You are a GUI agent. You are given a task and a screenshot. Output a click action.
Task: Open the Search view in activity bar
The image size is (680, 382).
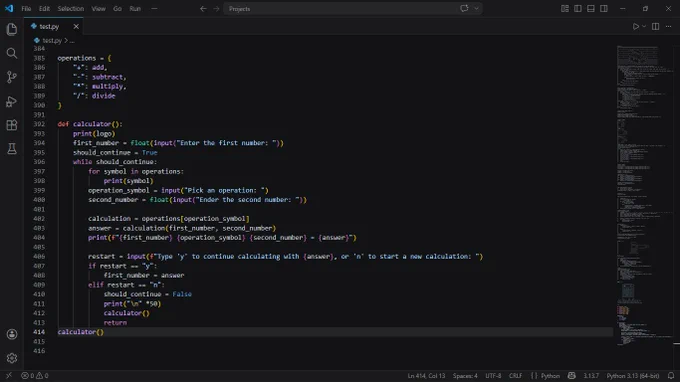12,53
